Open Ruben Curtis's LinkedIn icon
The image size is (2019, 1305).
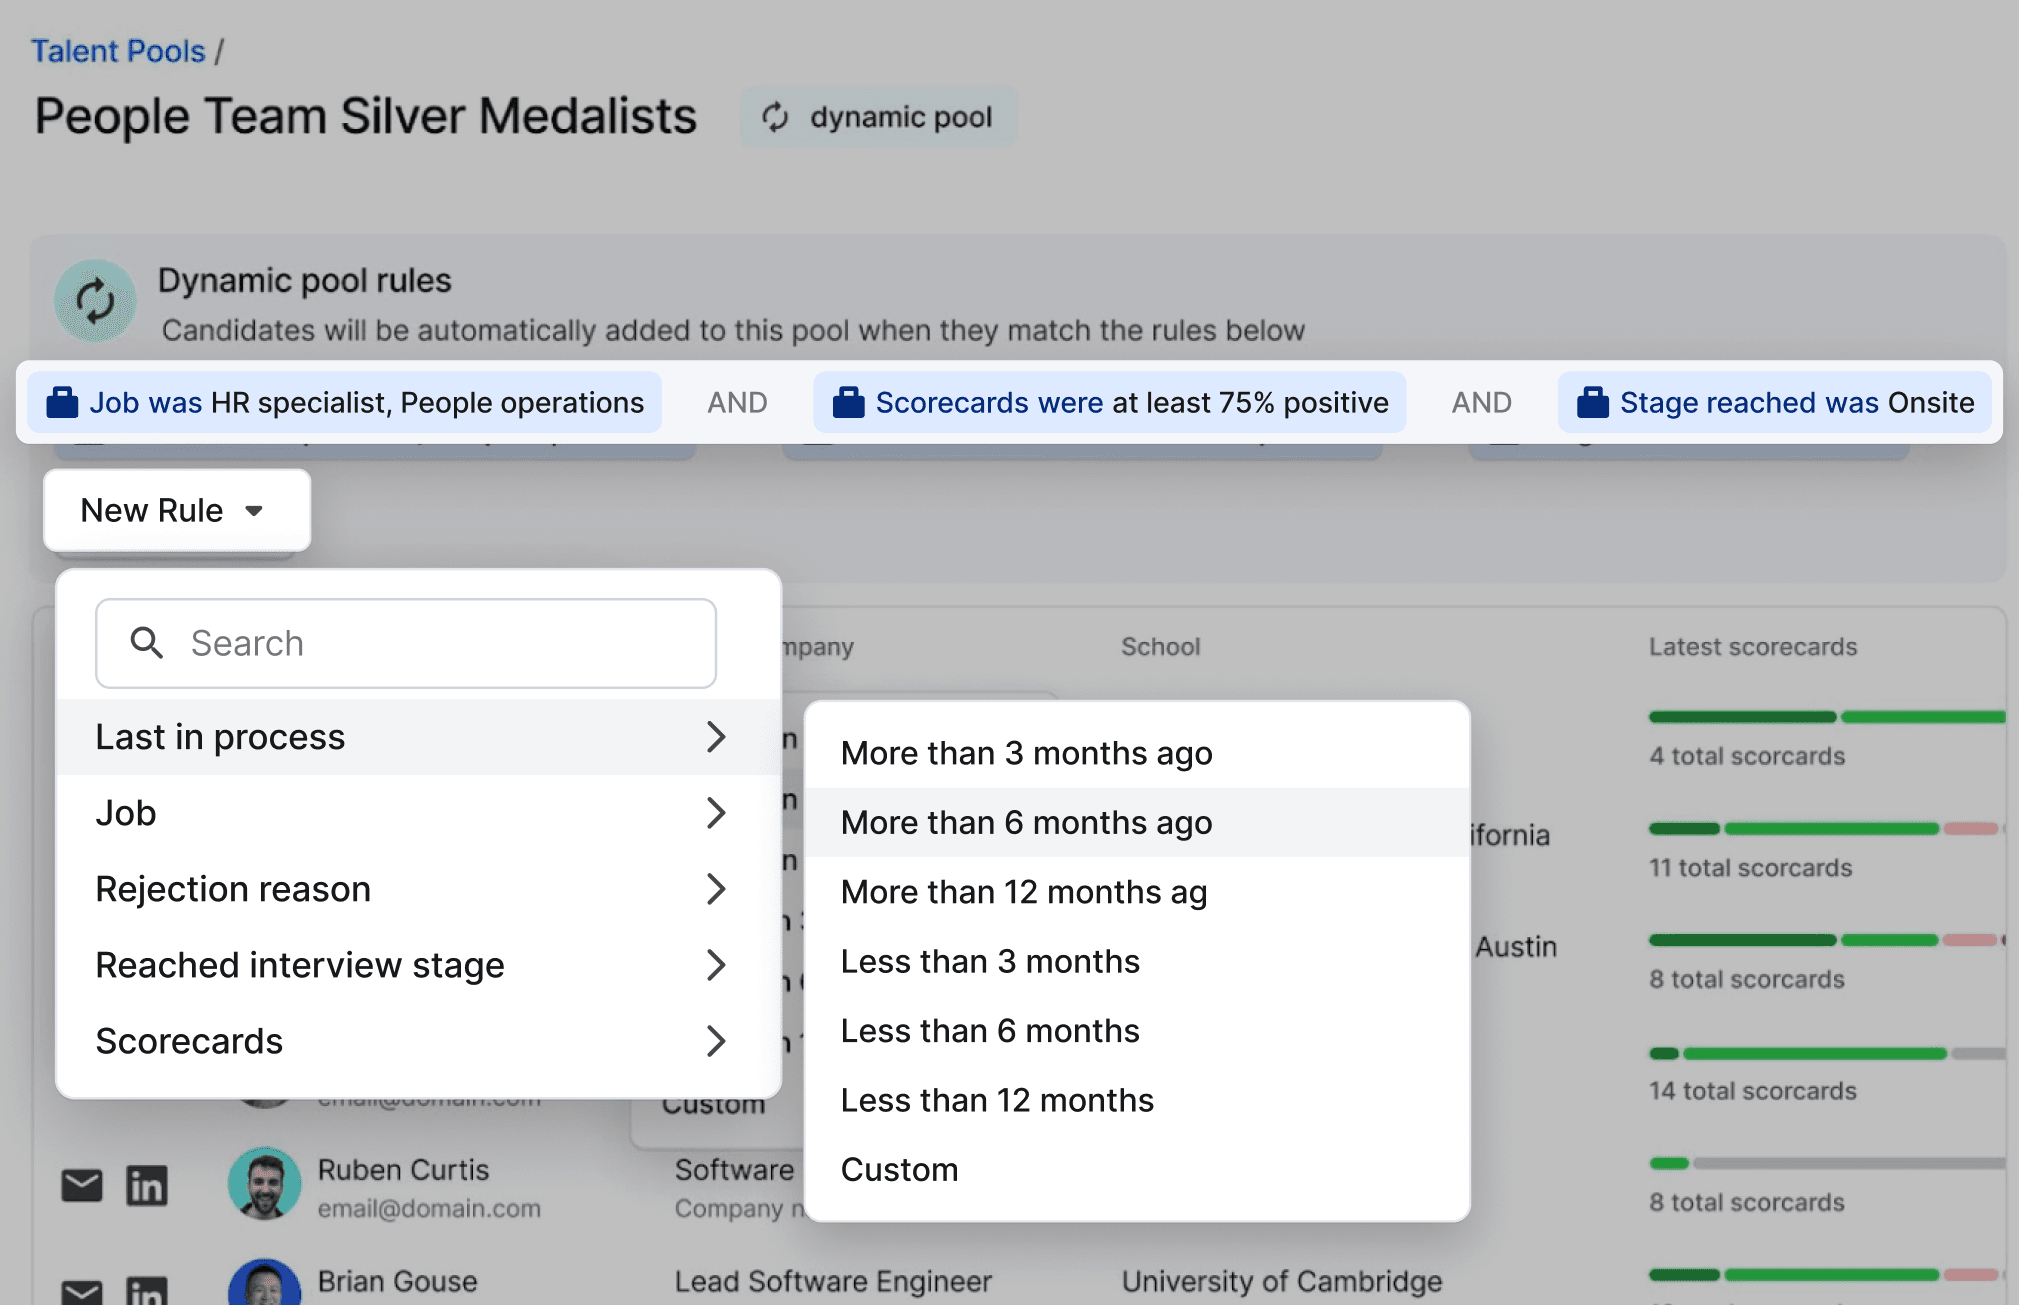point(146,1186)
